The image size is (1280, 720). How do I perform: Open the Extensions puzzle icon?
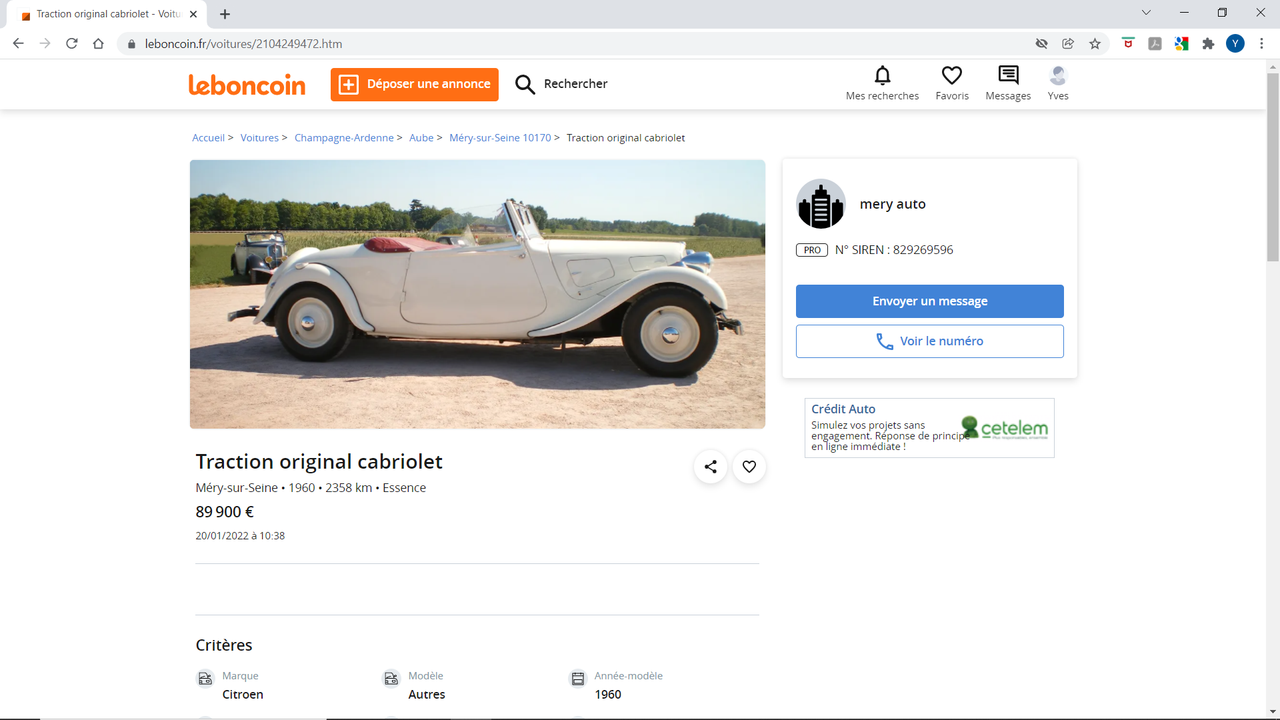[x=1208, y=44]
